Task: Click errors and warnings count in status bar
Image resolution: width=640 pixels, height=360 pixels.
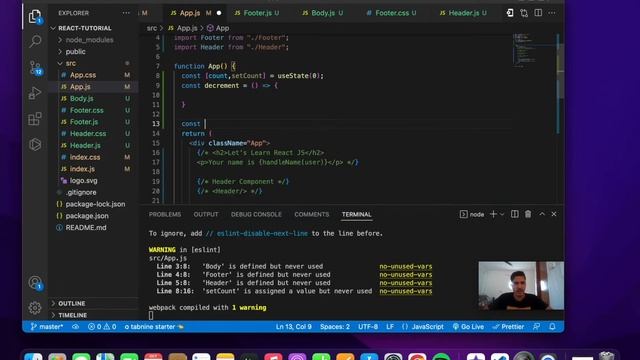Action: pos(102,327)
